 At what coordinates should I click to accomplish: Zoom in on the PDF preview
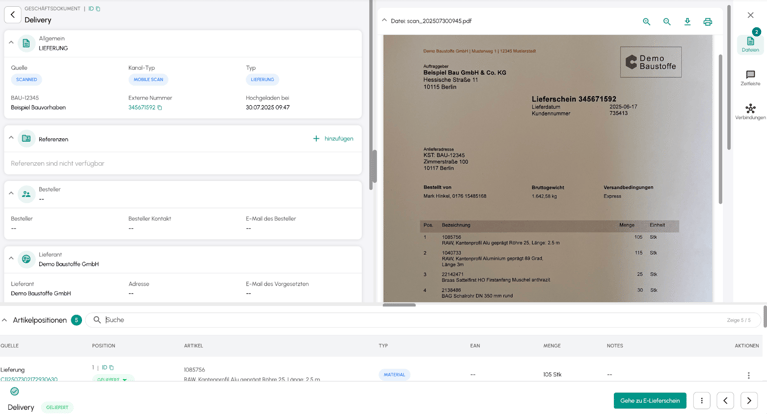(x=667, y=21)
